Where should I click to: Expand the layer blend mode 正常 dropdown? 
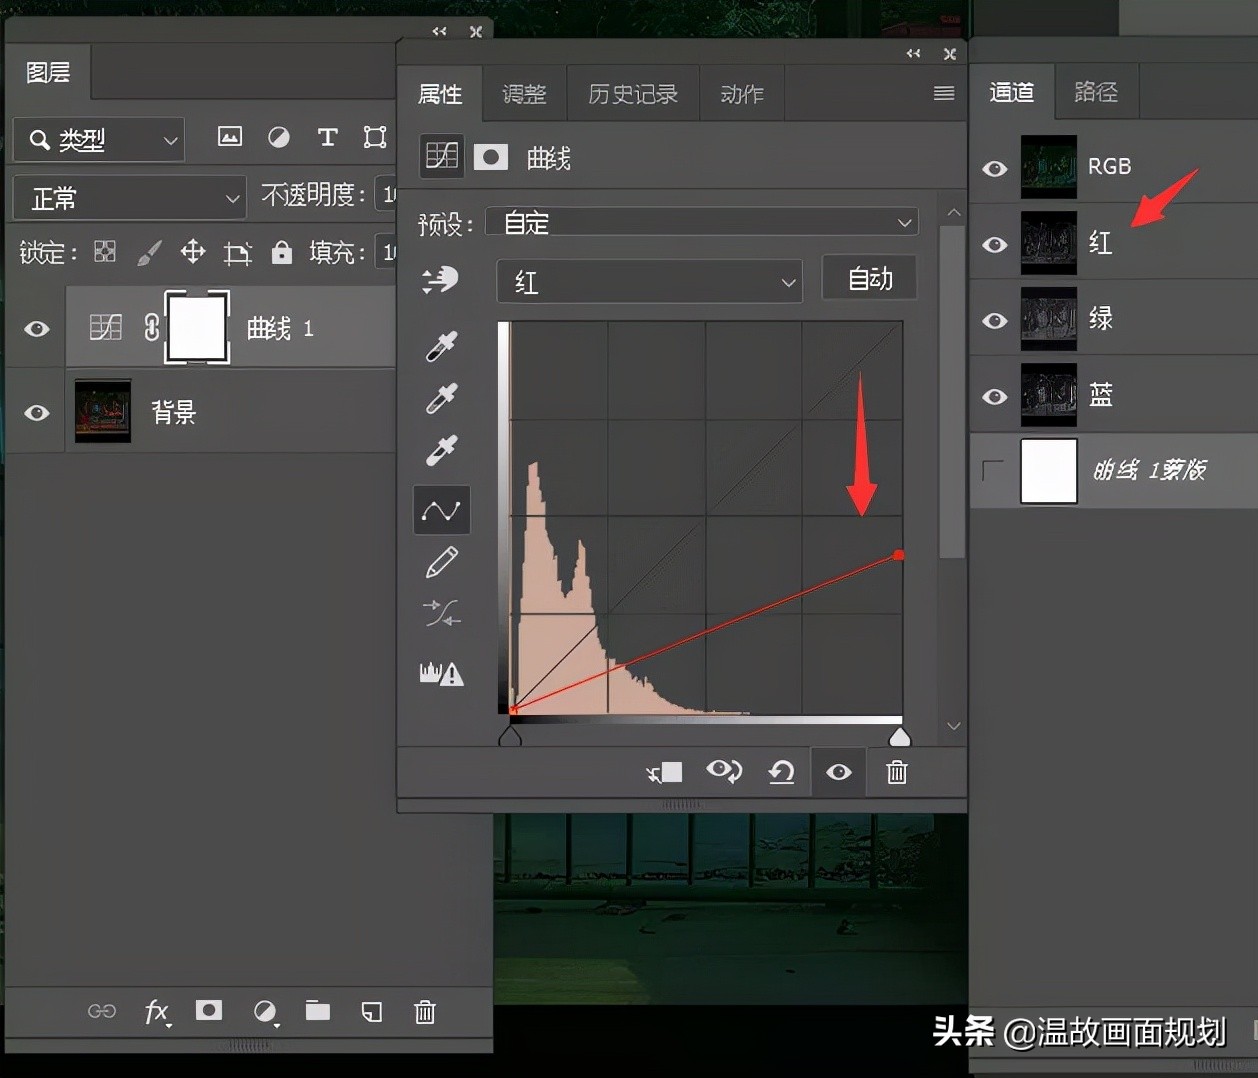coord(130,198)
